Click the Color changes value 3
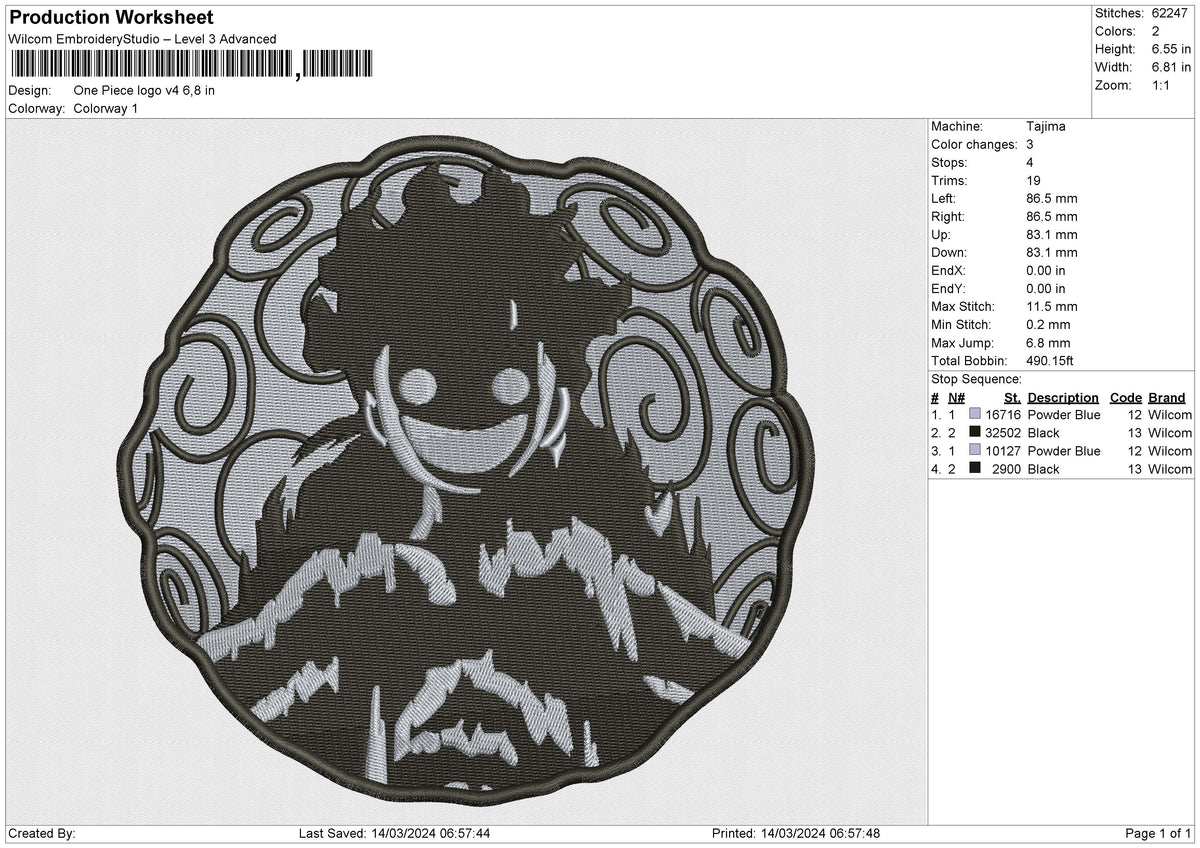Viewport: 1200px width, 848px height. (1030, 145)
